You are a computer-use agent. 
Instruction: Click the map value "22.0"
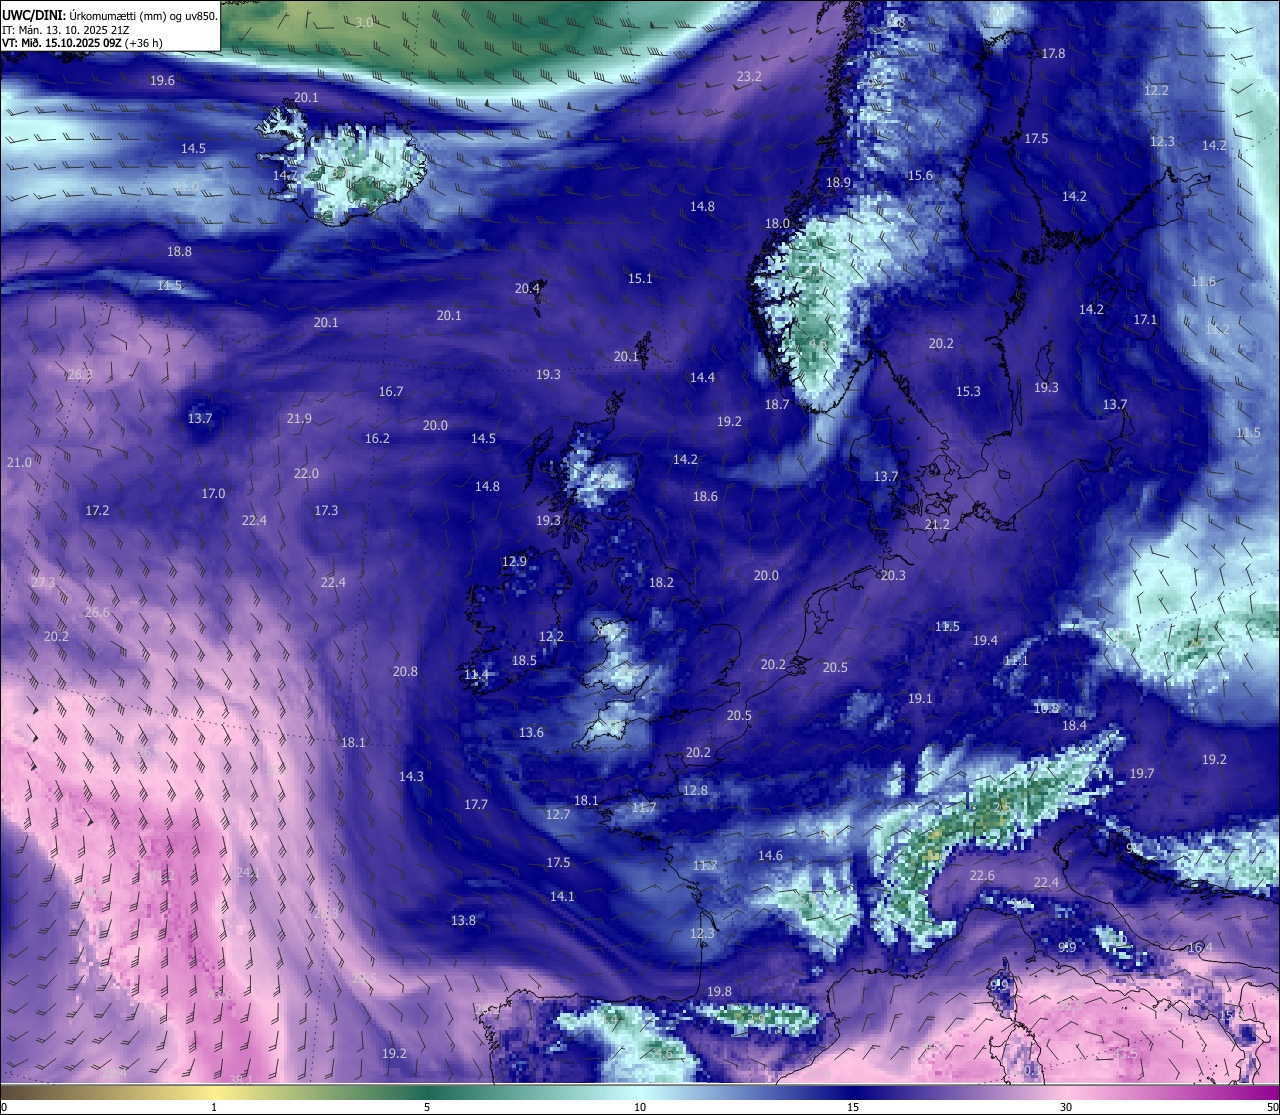tap(306, 474)
